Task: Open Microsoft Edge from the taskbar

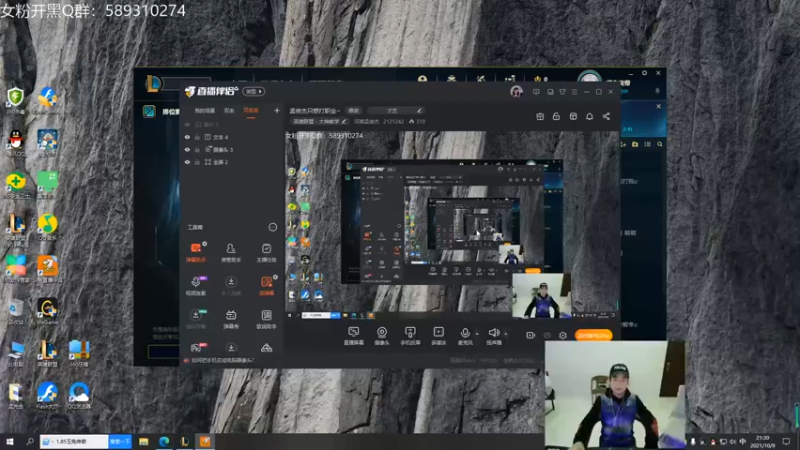Action: coord(164,441)
